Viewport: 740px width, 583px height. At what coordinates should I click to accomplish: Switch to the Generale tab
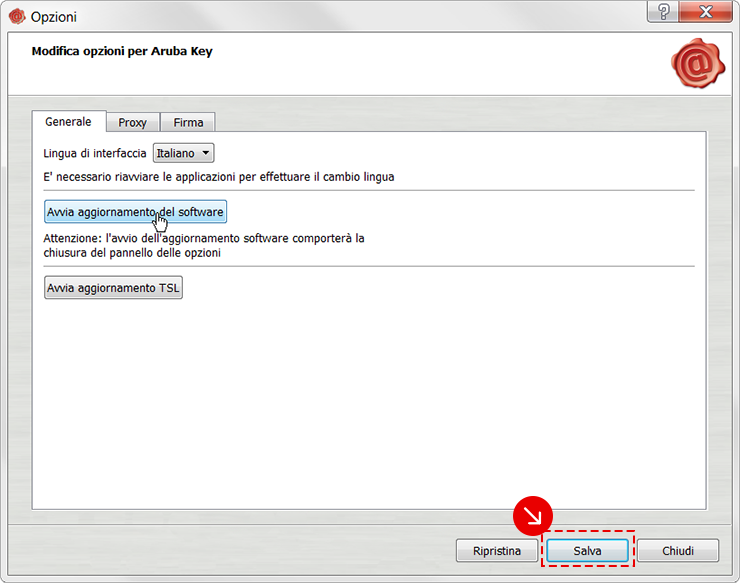click(x=68, y=122)
